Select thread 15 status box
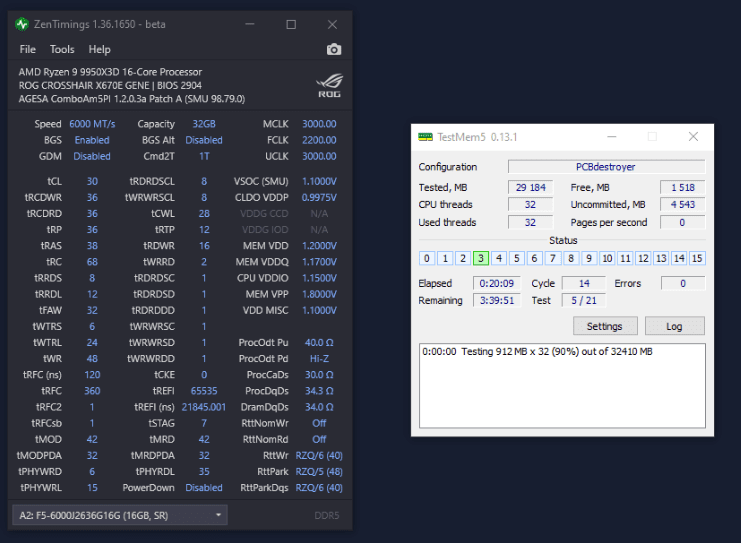Viewport: 741px width, 543px height. (x=697, y=258)
